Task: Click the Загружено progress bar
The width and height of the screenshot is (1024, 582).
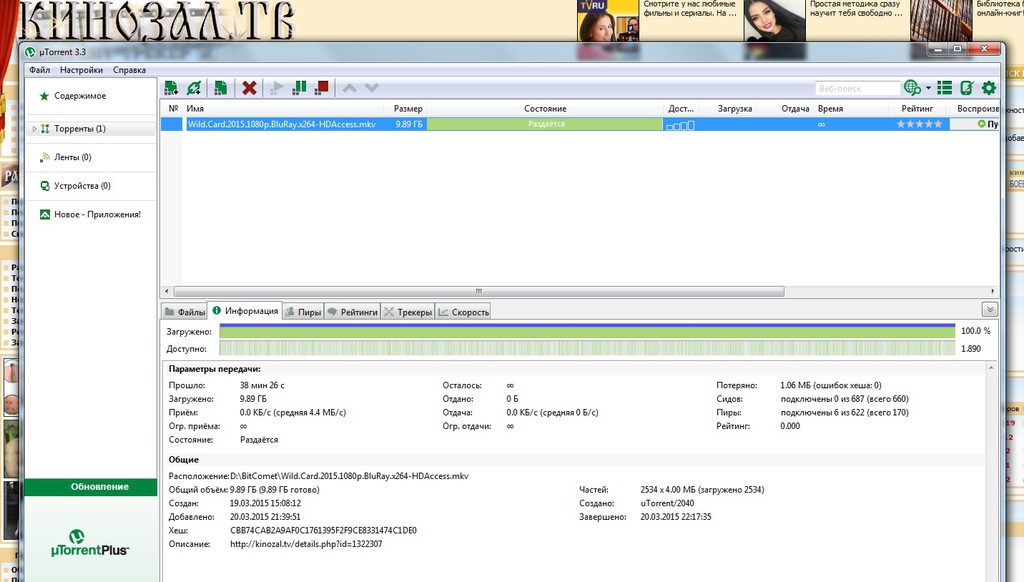Action: pos(587,331)
